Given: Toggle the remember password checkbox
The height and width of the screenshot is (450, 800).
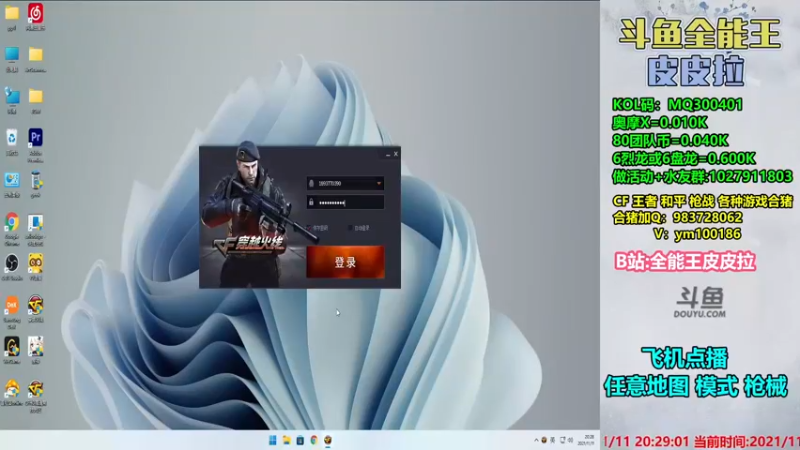Looking at the screenshot, I should click(x=309, y=228).
